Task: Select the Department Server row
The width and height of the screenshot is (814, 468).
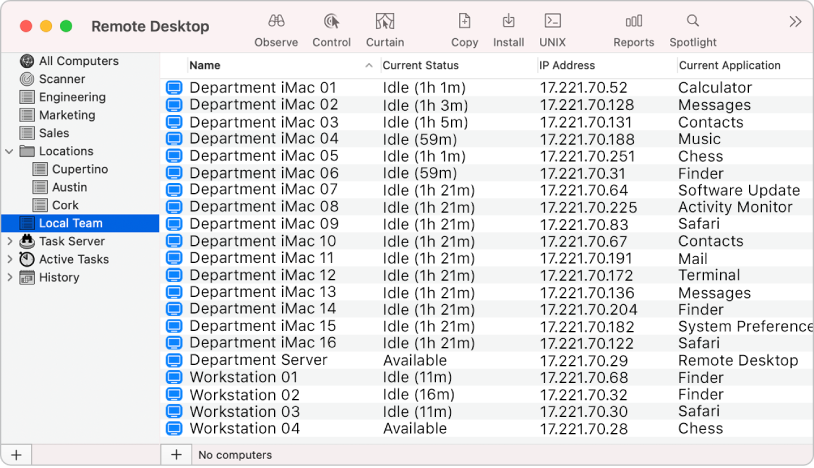Action: coord(258,360)
